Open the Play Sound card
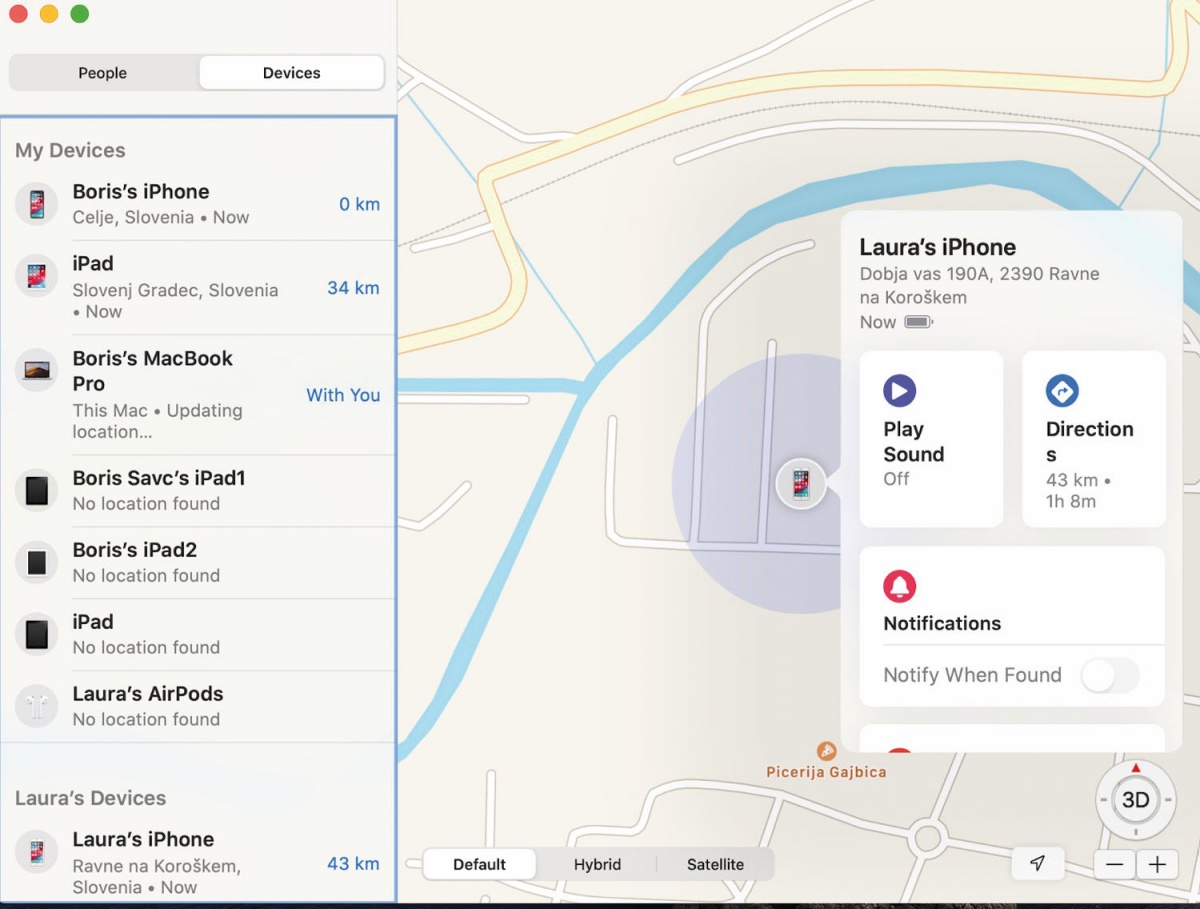This screenshot has width=1200, height=909. [931, 439]
